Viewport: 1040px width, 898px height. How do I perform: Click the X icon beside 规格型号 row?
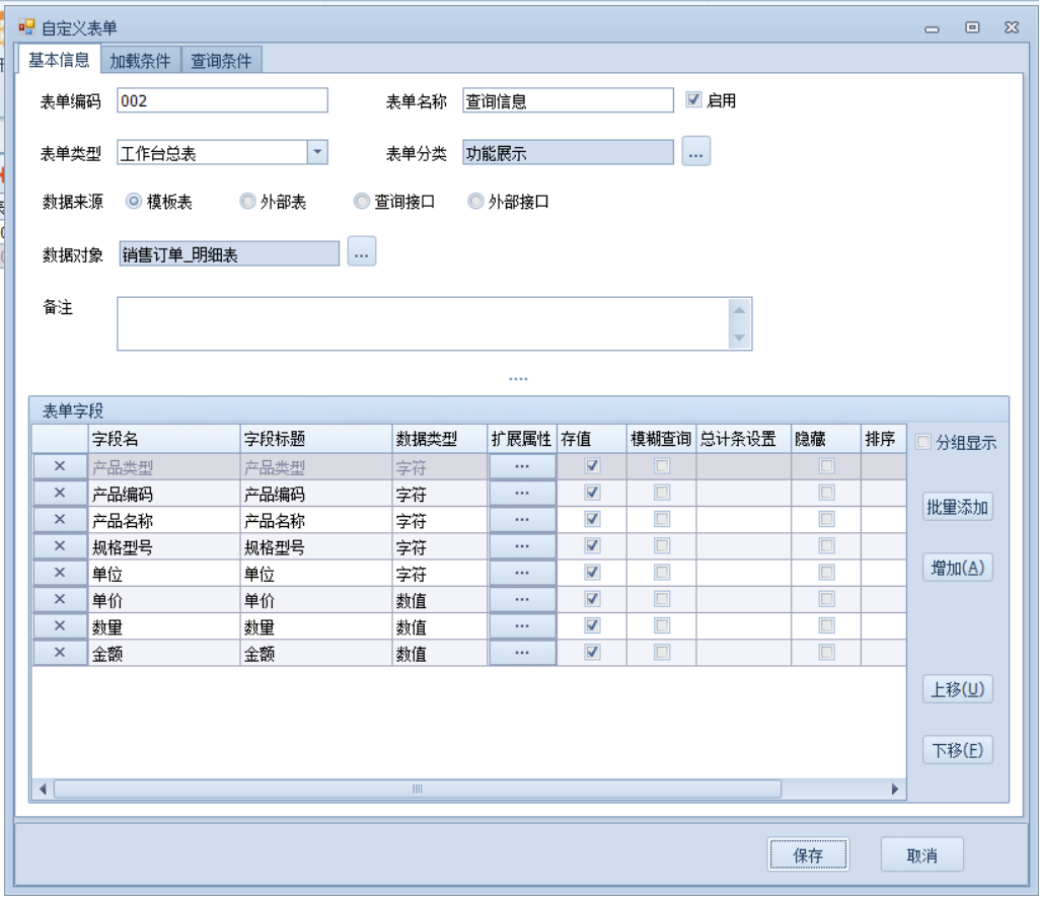tap(59, 546)
